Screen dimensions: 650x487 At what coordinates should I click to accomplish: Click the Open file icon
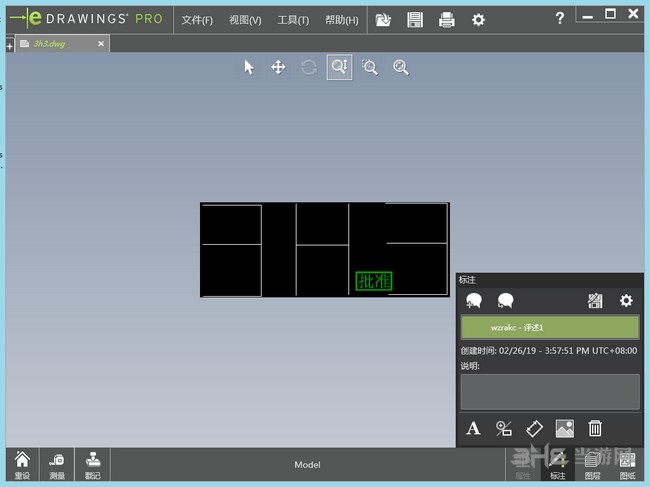pos(383,19)
